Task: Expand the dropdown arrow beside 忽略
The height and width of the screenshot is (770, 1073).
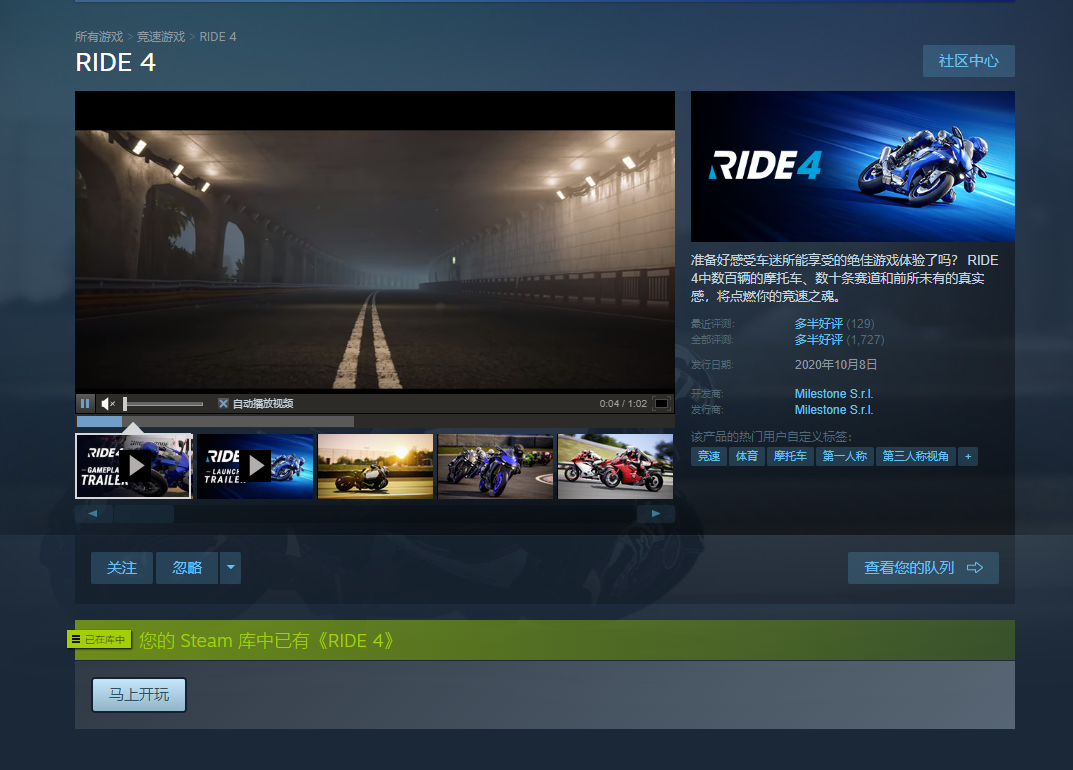Action: pos(230,568)
